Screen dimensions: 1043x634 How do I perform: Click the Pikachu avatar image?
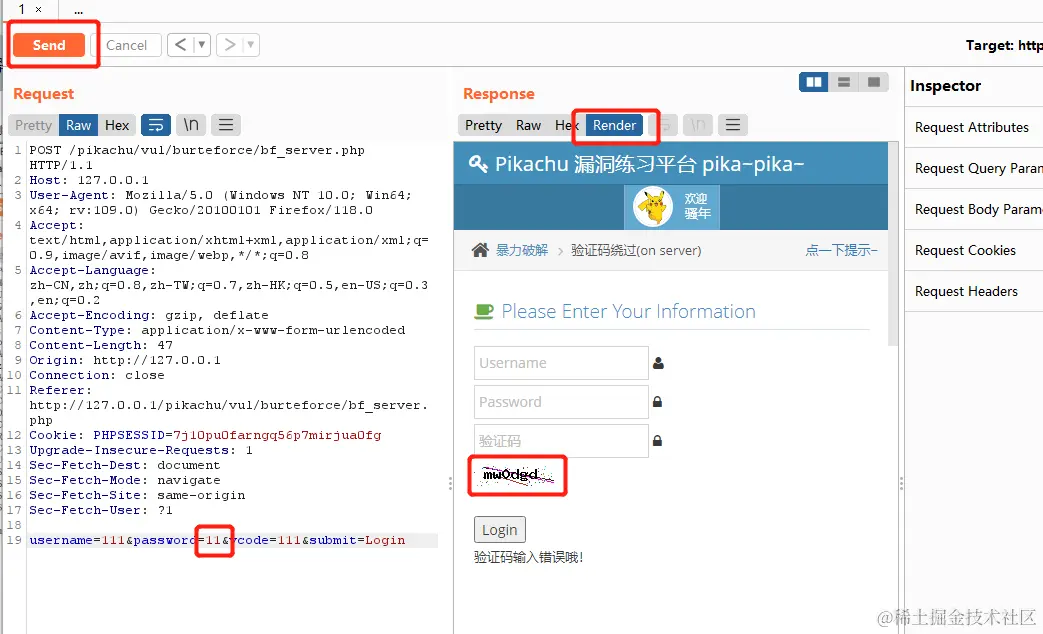point(653,207)
